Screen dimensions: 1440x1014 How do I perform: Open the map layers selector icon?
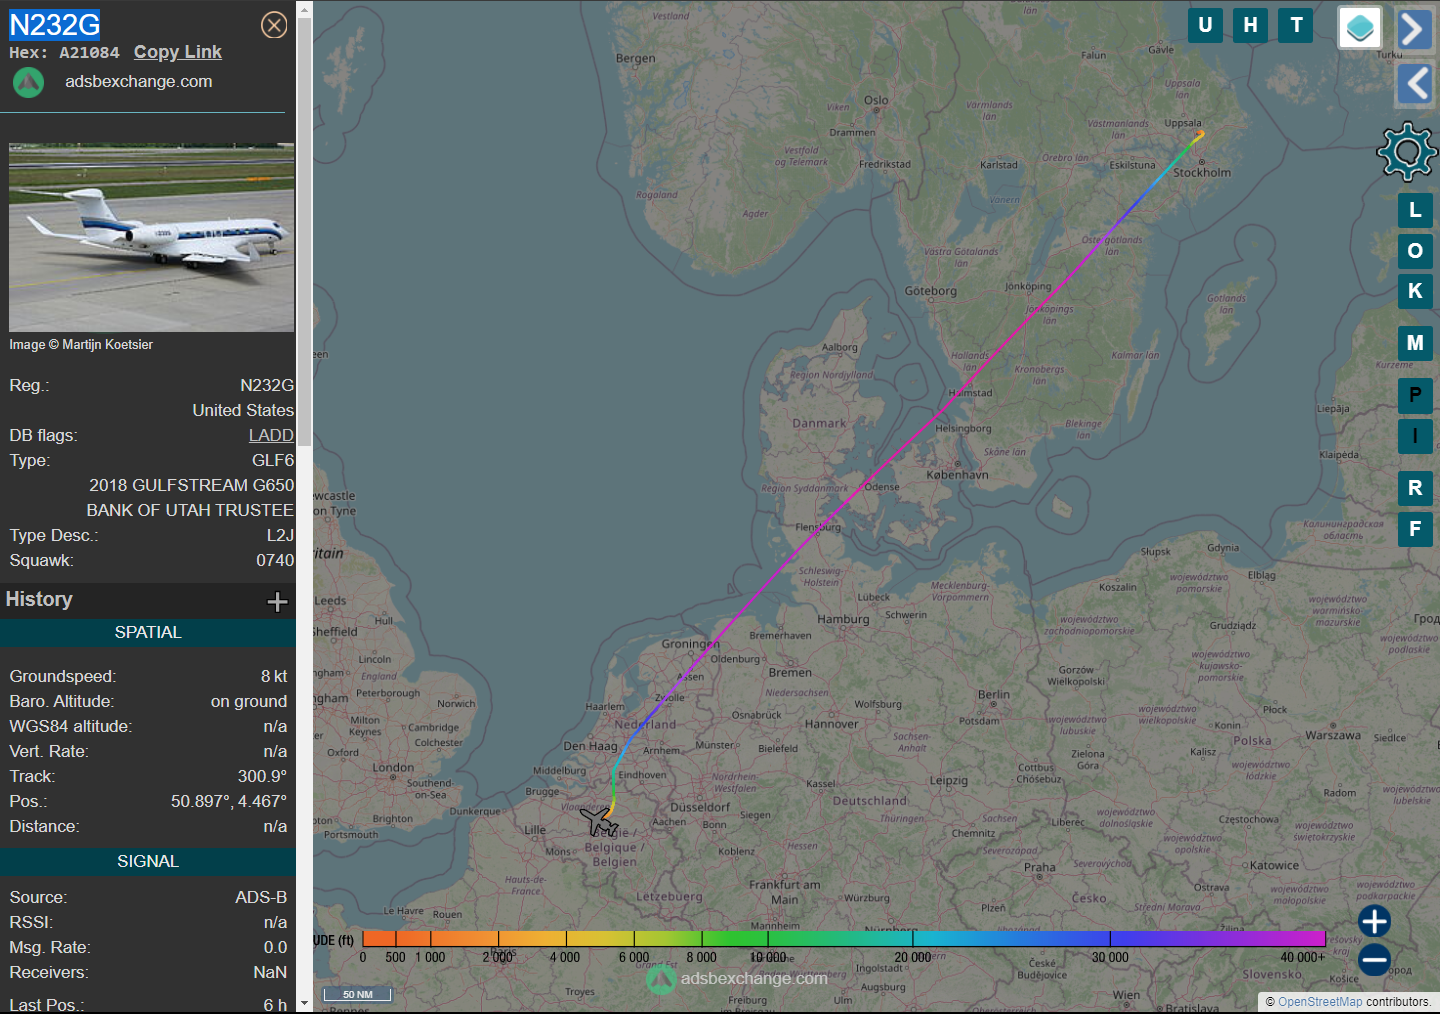click(x=1360, y=28)
